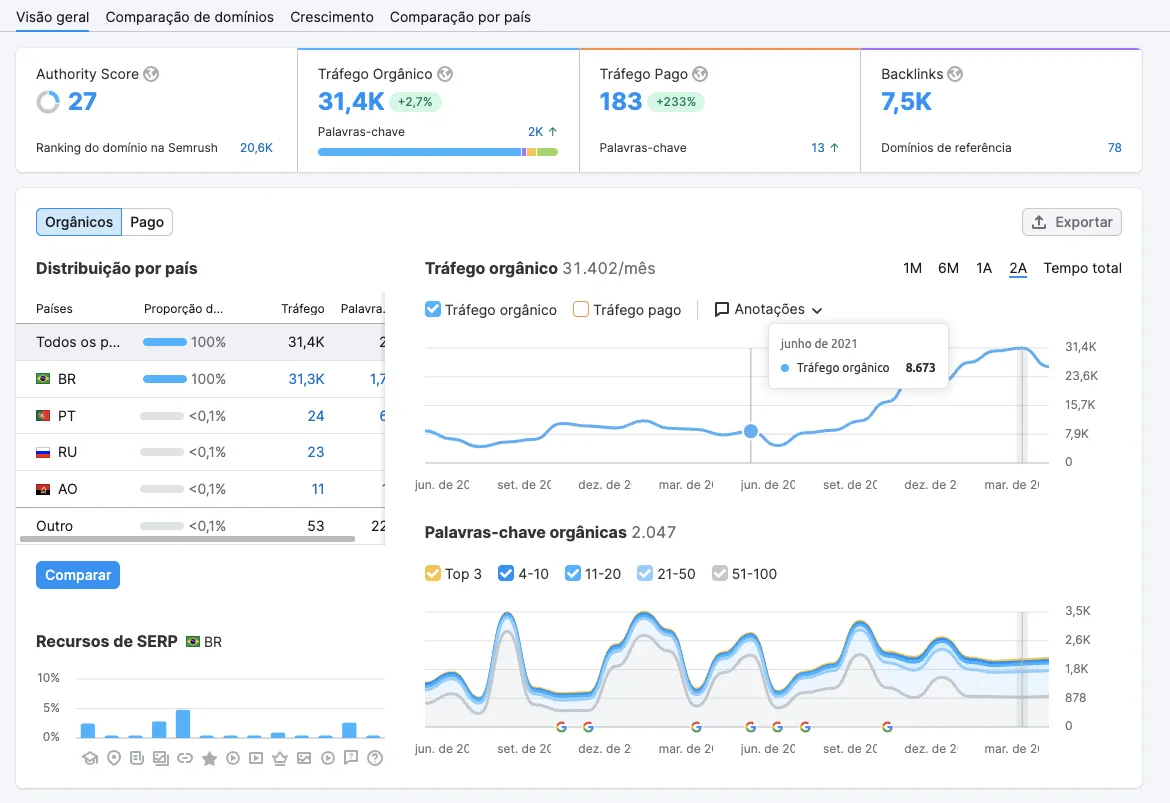This screenshot has width=1170, height=803.
Task: Go to Comparação por país tab
Action: coord(460,17)
